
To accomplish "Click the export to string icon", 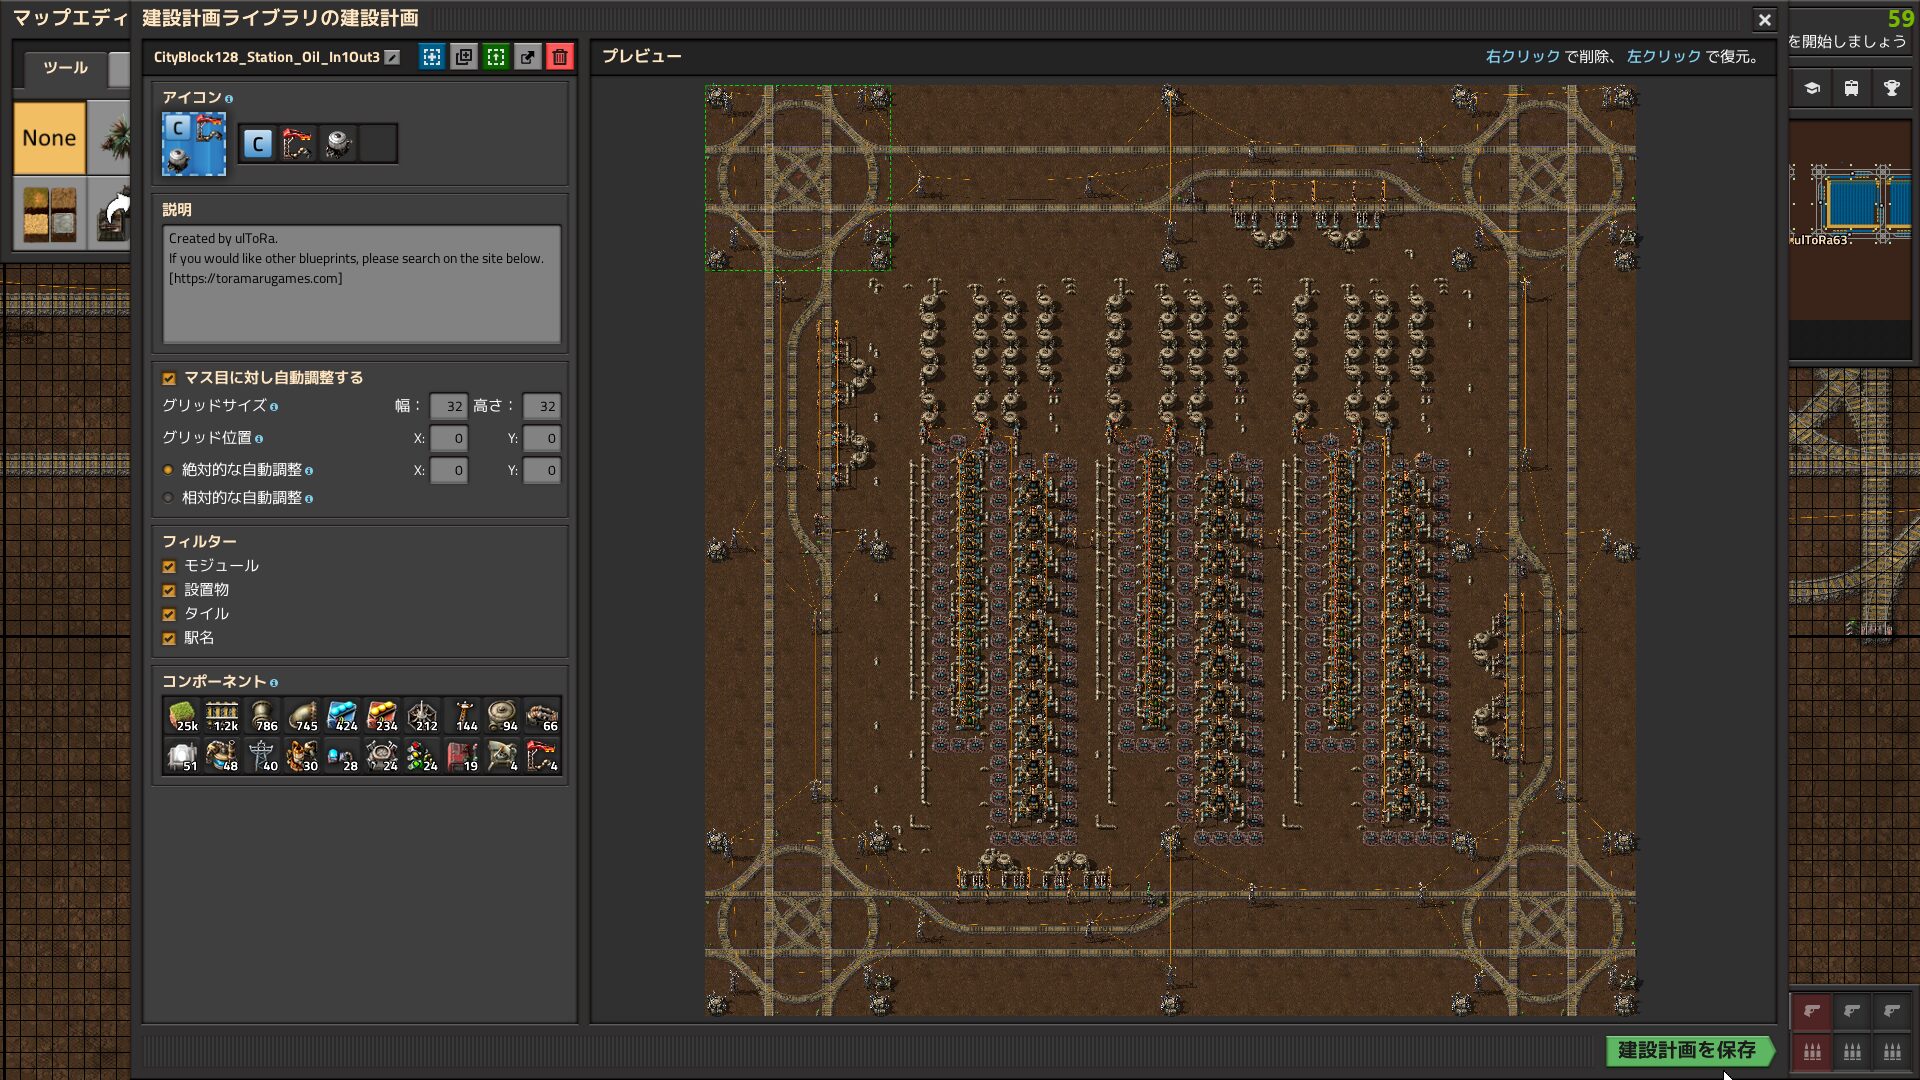I will tap(528, 57).
